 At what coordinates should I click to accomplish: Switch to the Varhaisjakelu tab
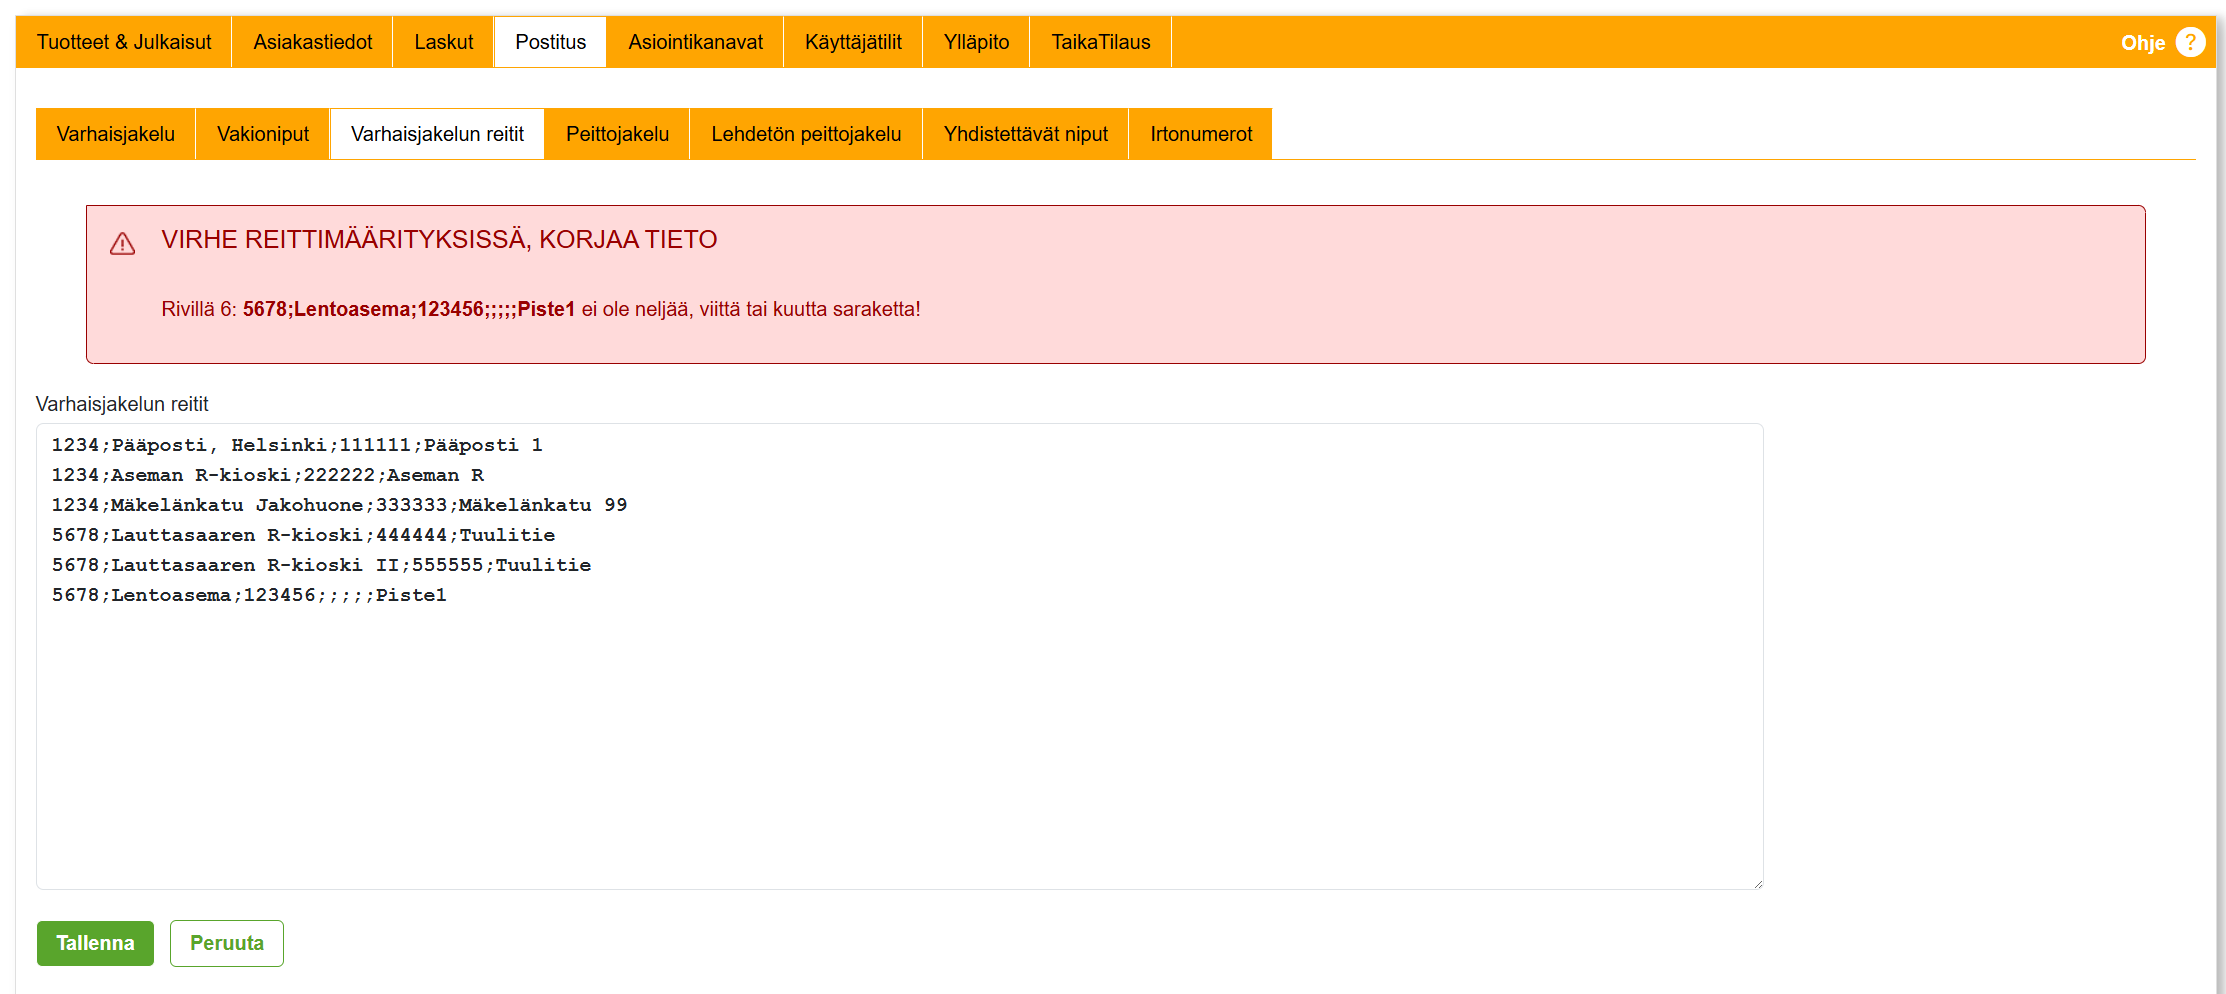116,134
